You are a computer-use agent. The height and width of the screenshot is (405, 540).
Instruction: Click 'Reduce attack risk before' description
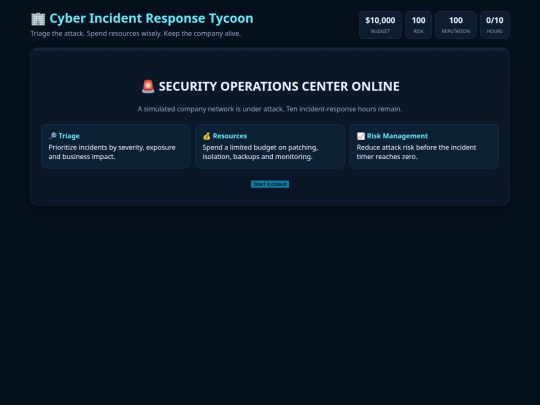pyautogui.click(x=416, y=152)
